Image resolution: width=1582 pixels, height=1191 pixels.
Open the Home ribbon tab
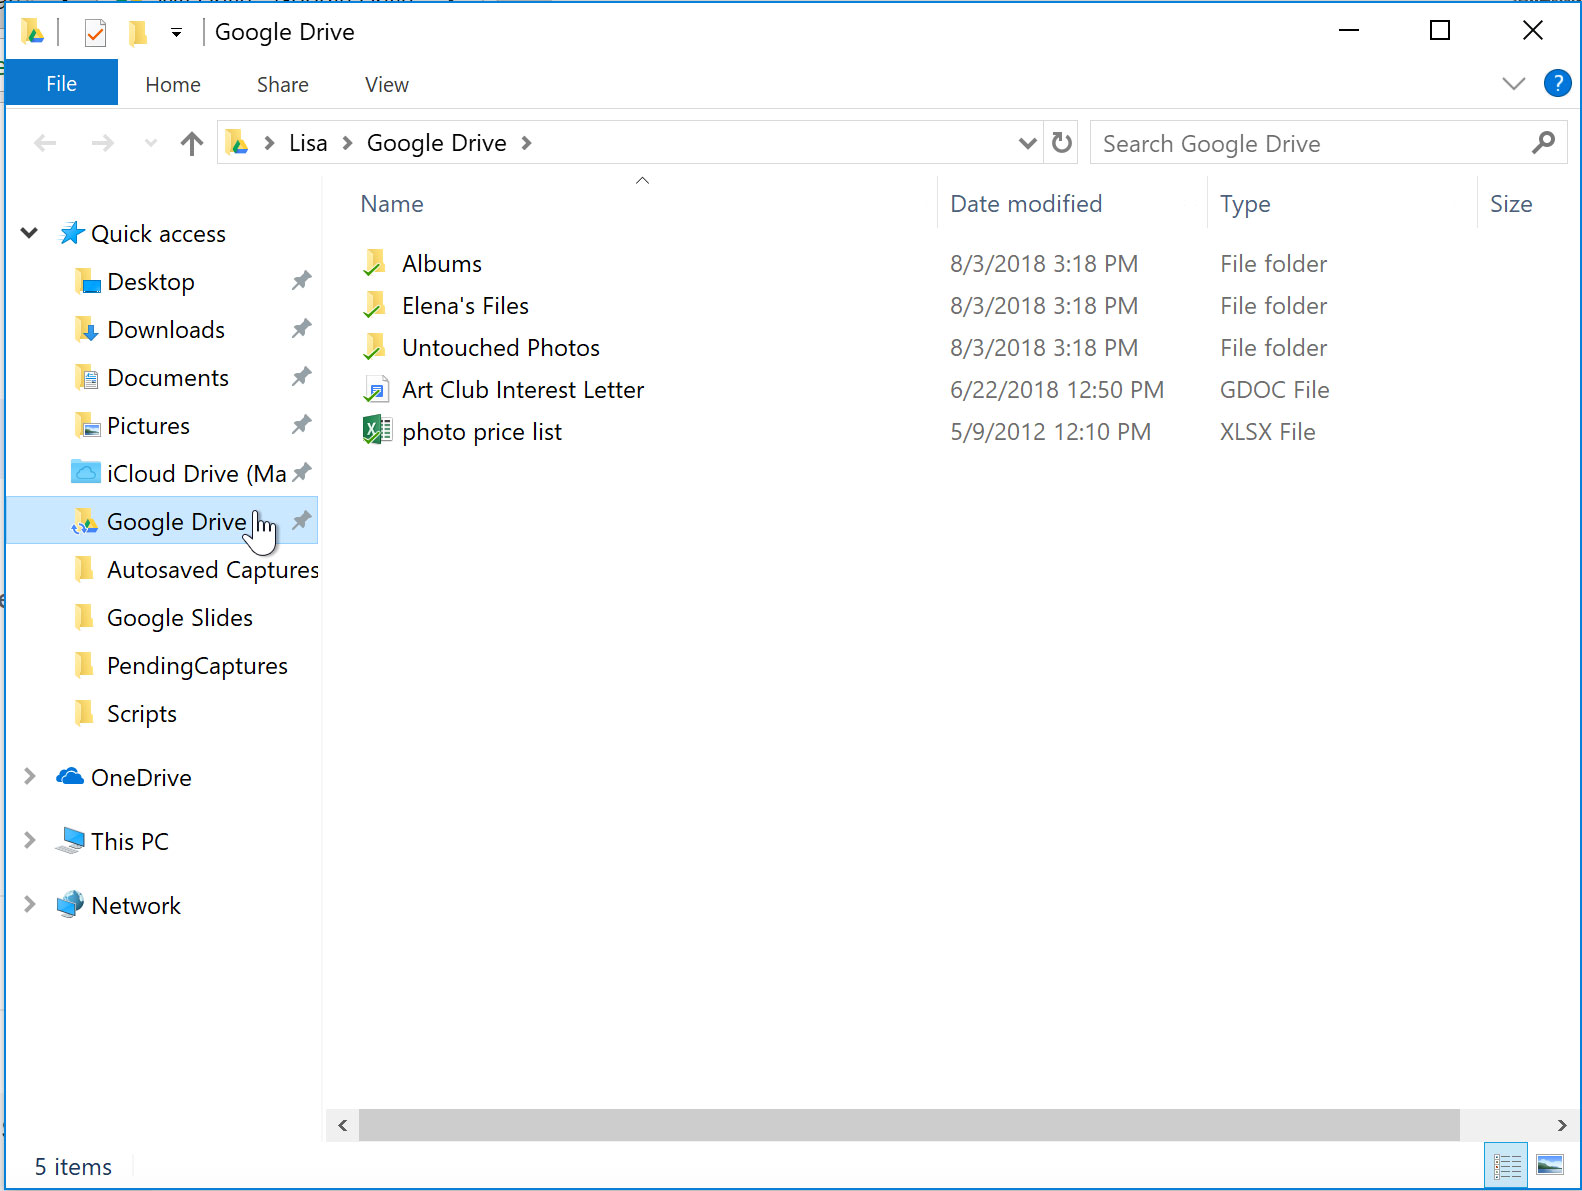click(173, 84)
